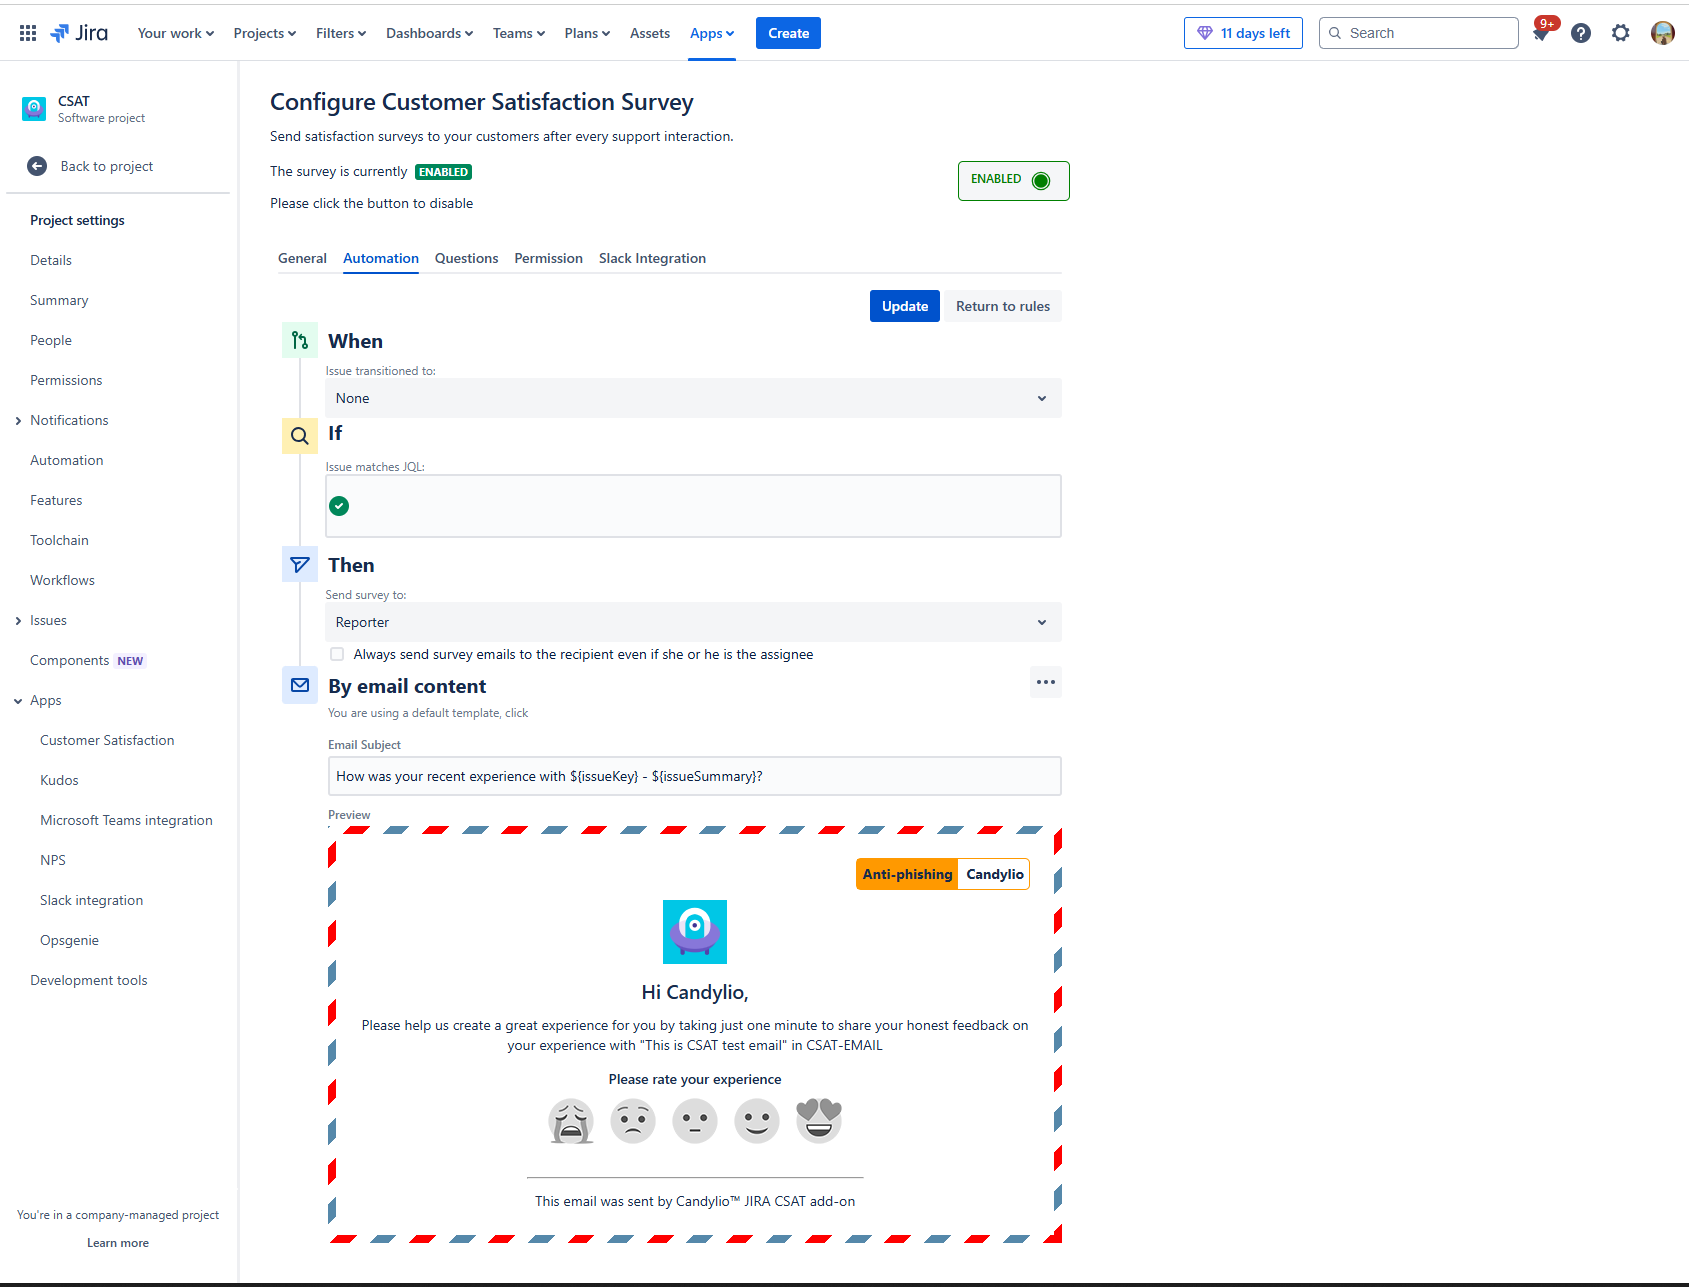1689x1287 pixels.
Task: Open Opsgenie in sidebar
Action: tap(69, 940)
